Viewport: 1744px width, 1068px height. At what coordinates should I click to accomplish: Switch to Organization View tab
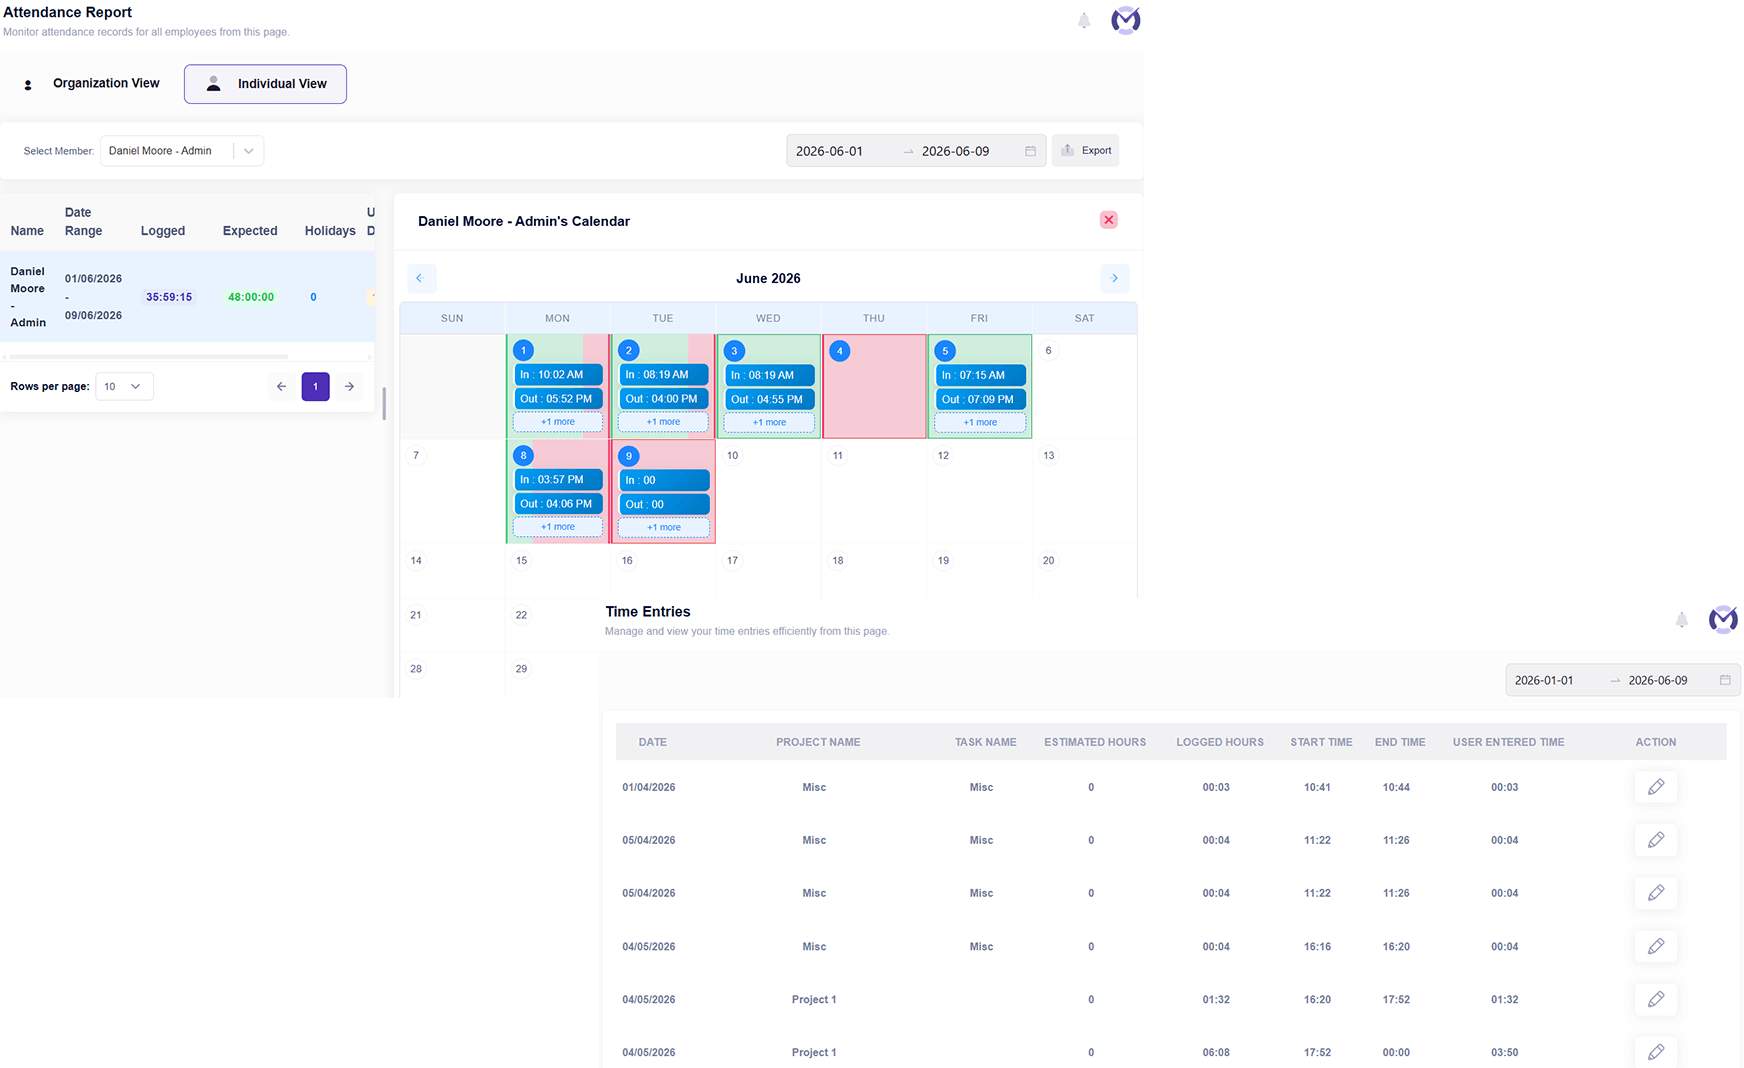pyautogui.click(x=92, y=84)
